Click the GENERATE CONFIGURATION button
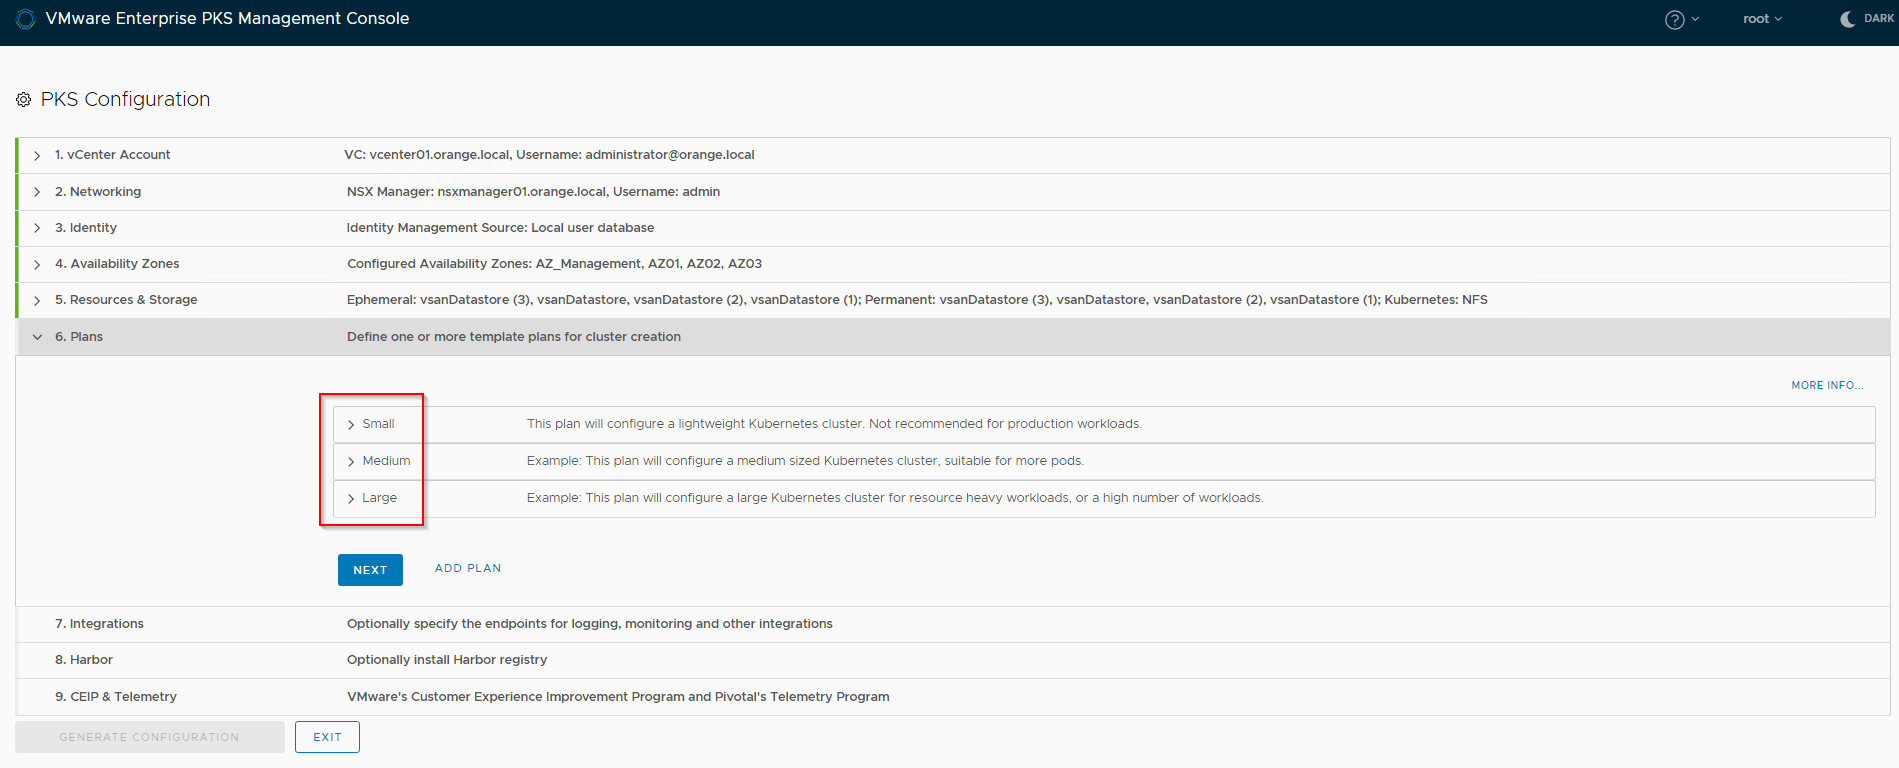 pos(149,737)
